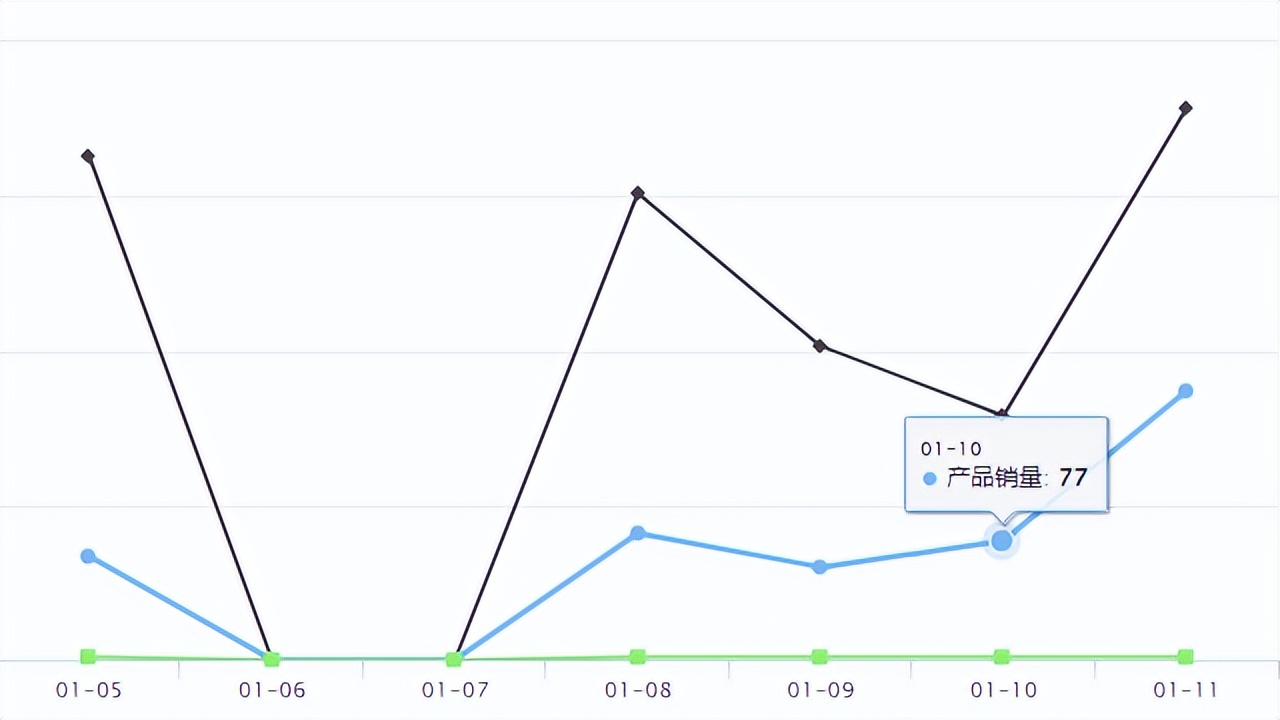
Task: Select the green square point at 01-11
Action: tap(1185, 657)
